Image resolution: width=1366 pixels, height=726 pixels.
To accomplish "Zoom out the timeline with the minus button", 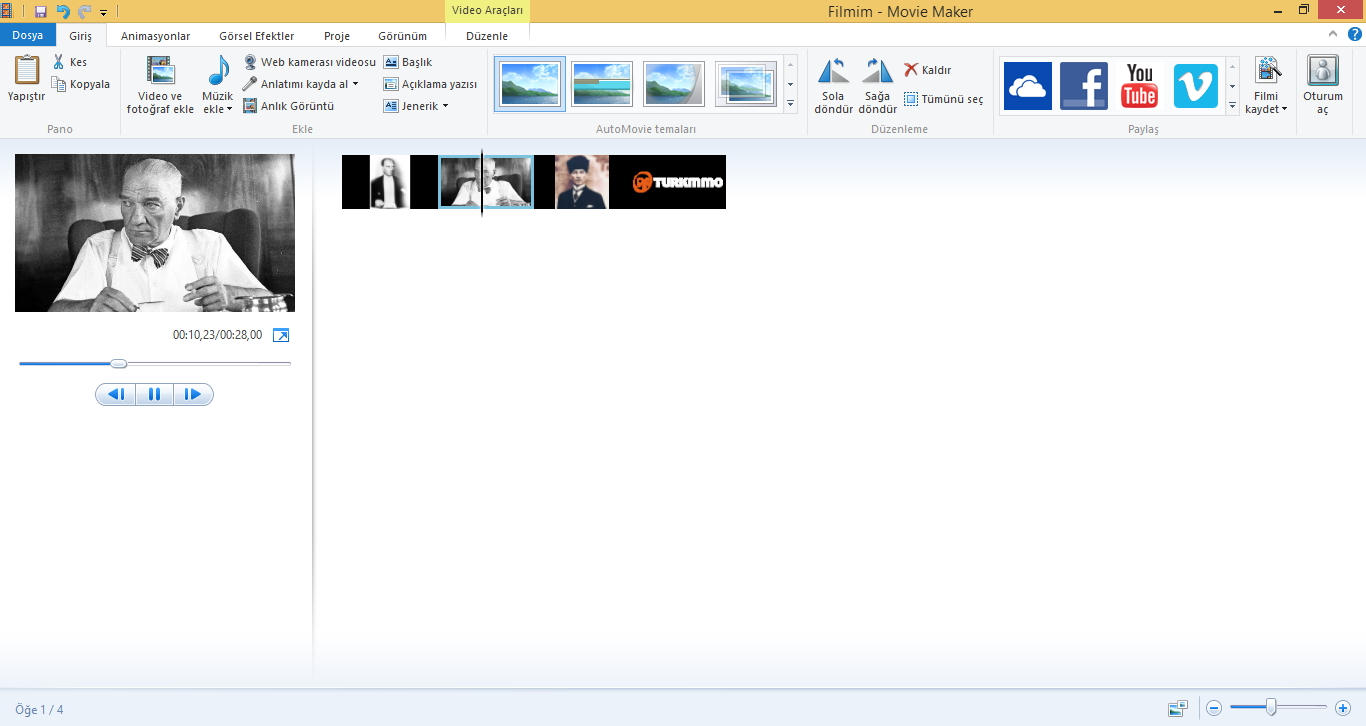I will (1214, 708).
